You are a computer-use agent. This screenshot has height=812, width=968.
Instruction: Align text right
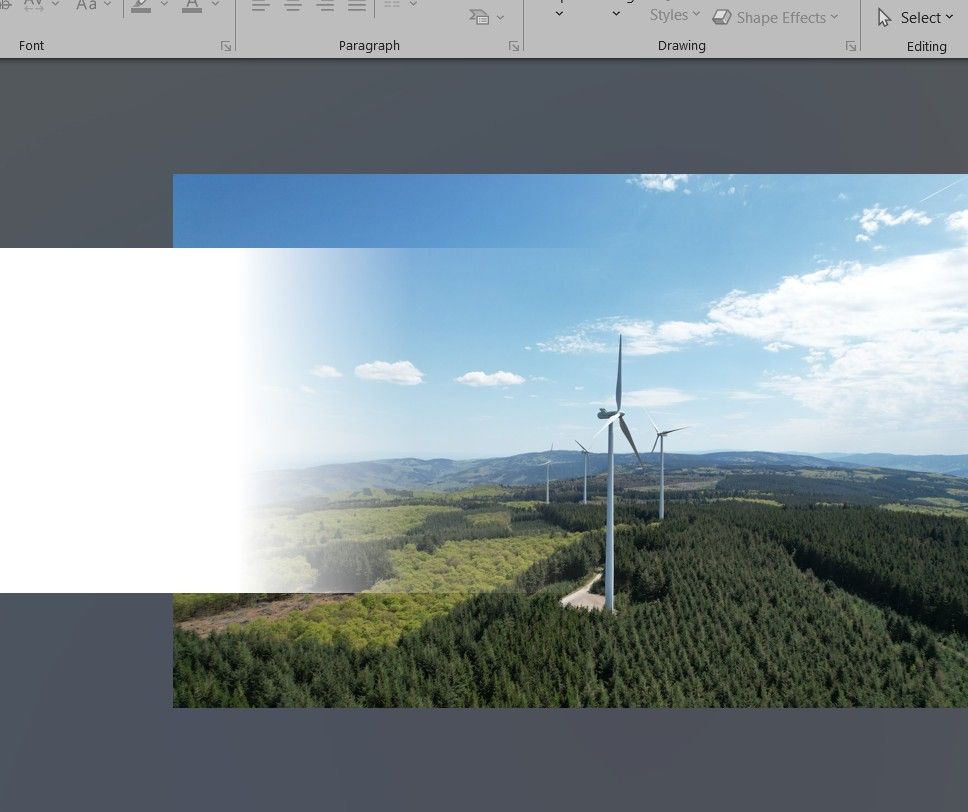click(x=325, y=5)
